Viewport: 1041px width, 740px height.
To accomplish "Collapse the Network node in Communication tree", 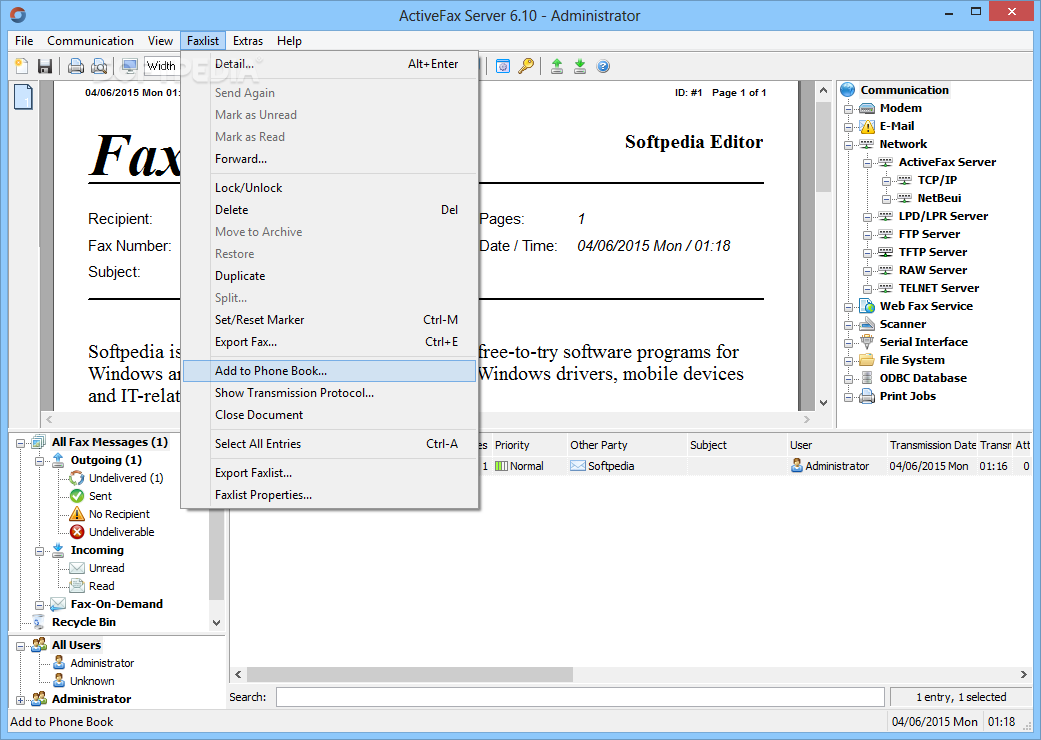I will pyautogui.click(x=848, y=144).
